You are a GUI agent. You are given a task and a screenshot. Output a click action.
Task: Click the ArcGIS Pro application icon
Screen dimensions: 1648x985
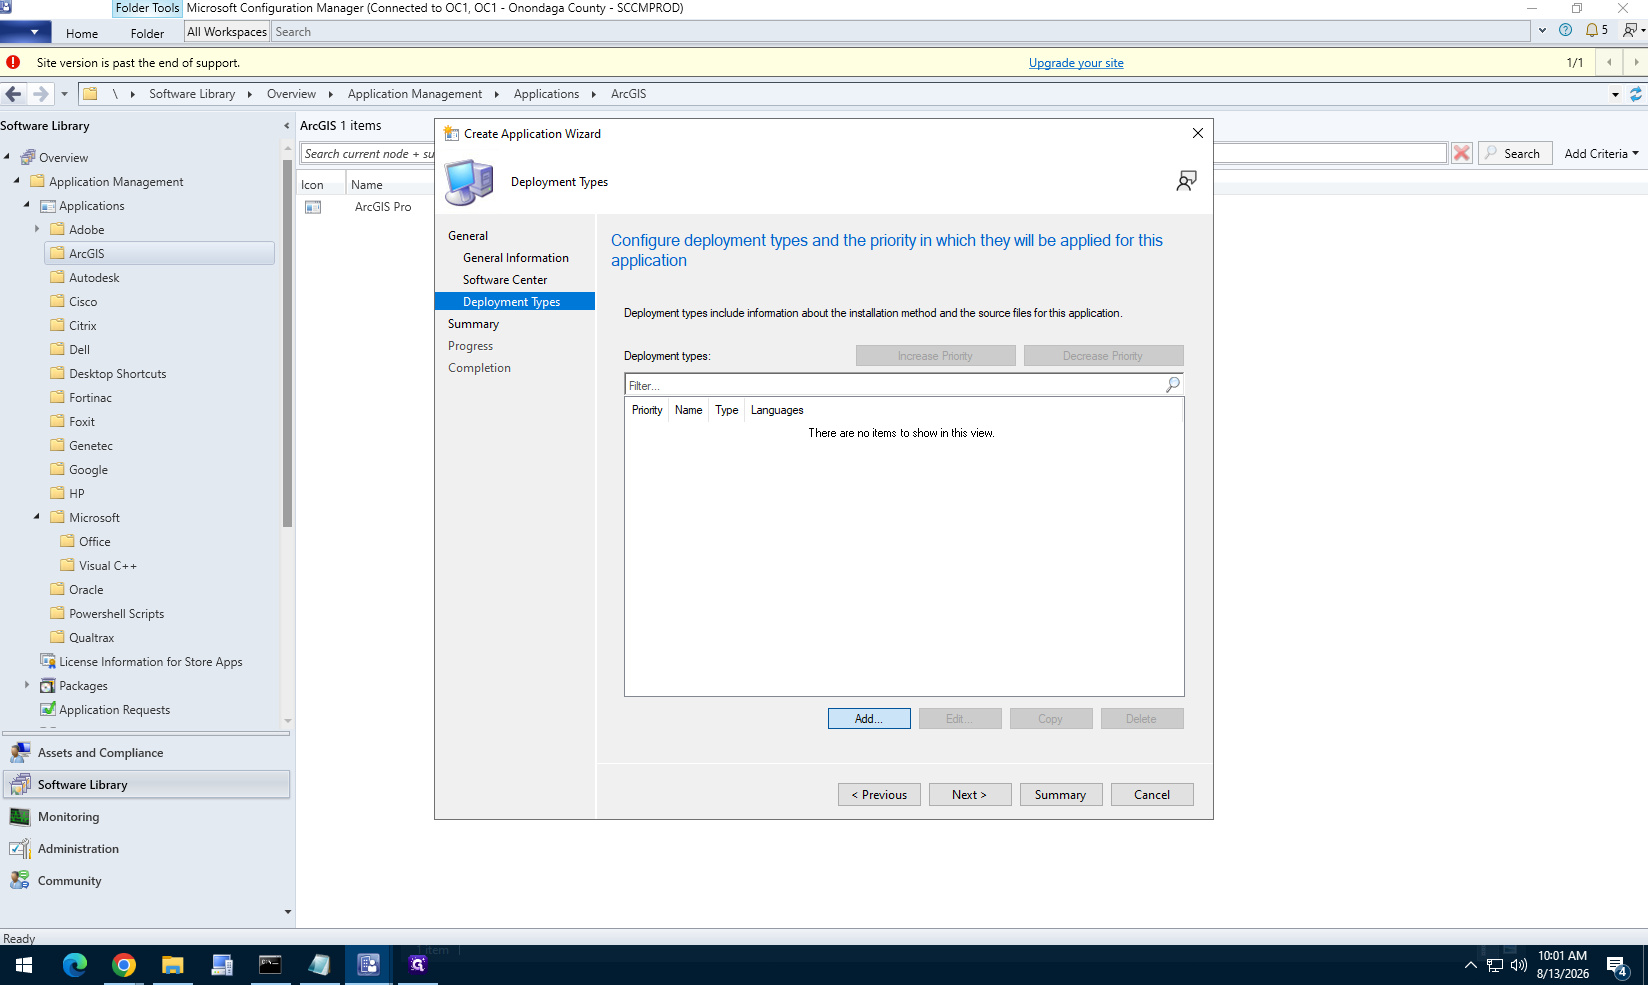point(313,207)
